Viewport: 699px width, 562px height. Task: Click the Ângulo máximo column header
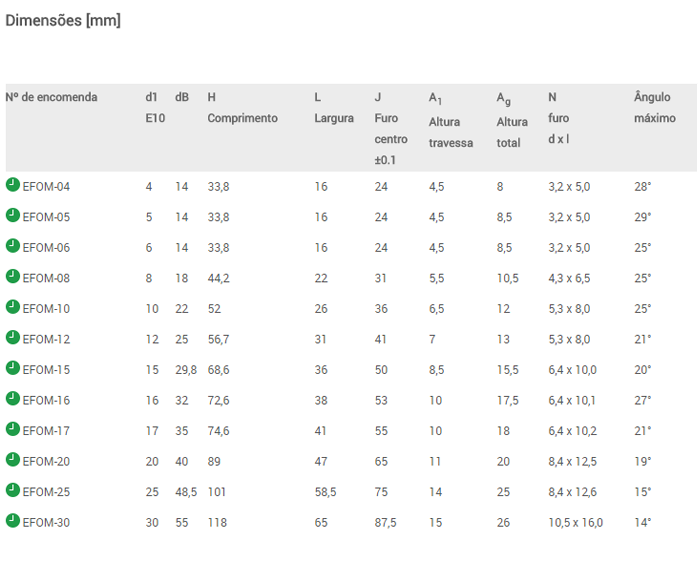655,107
